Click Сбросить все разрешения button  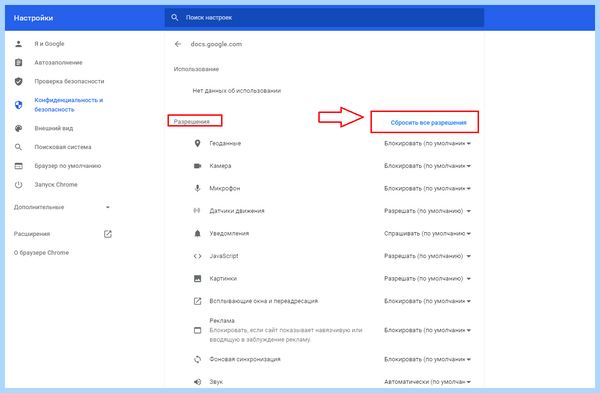429,123
